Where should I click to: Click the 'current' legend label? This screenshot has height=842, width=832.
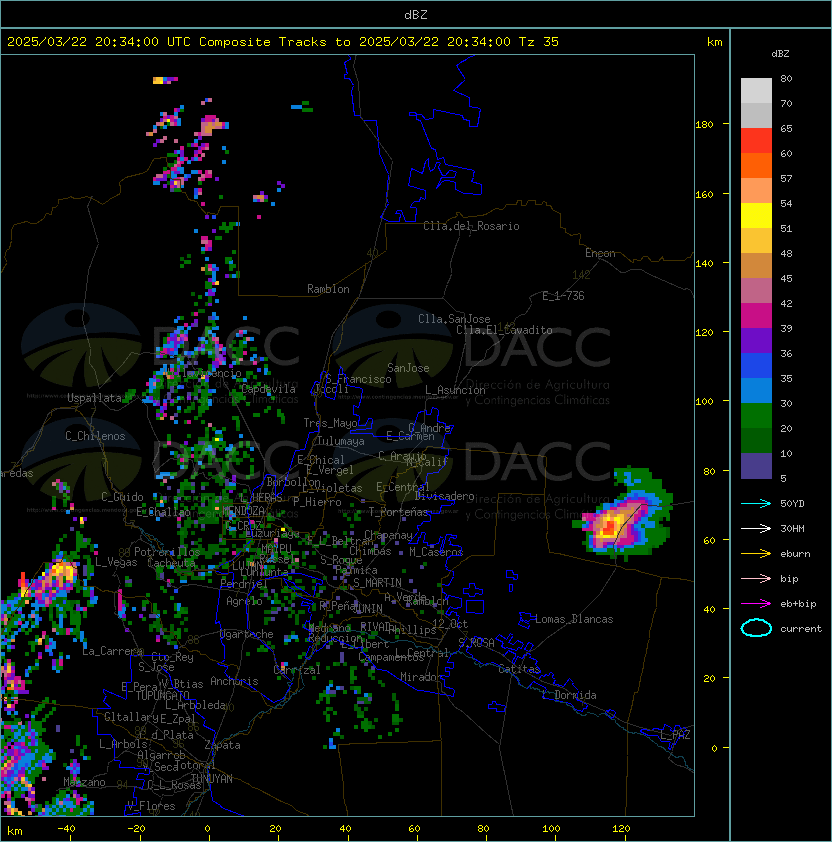801,629
